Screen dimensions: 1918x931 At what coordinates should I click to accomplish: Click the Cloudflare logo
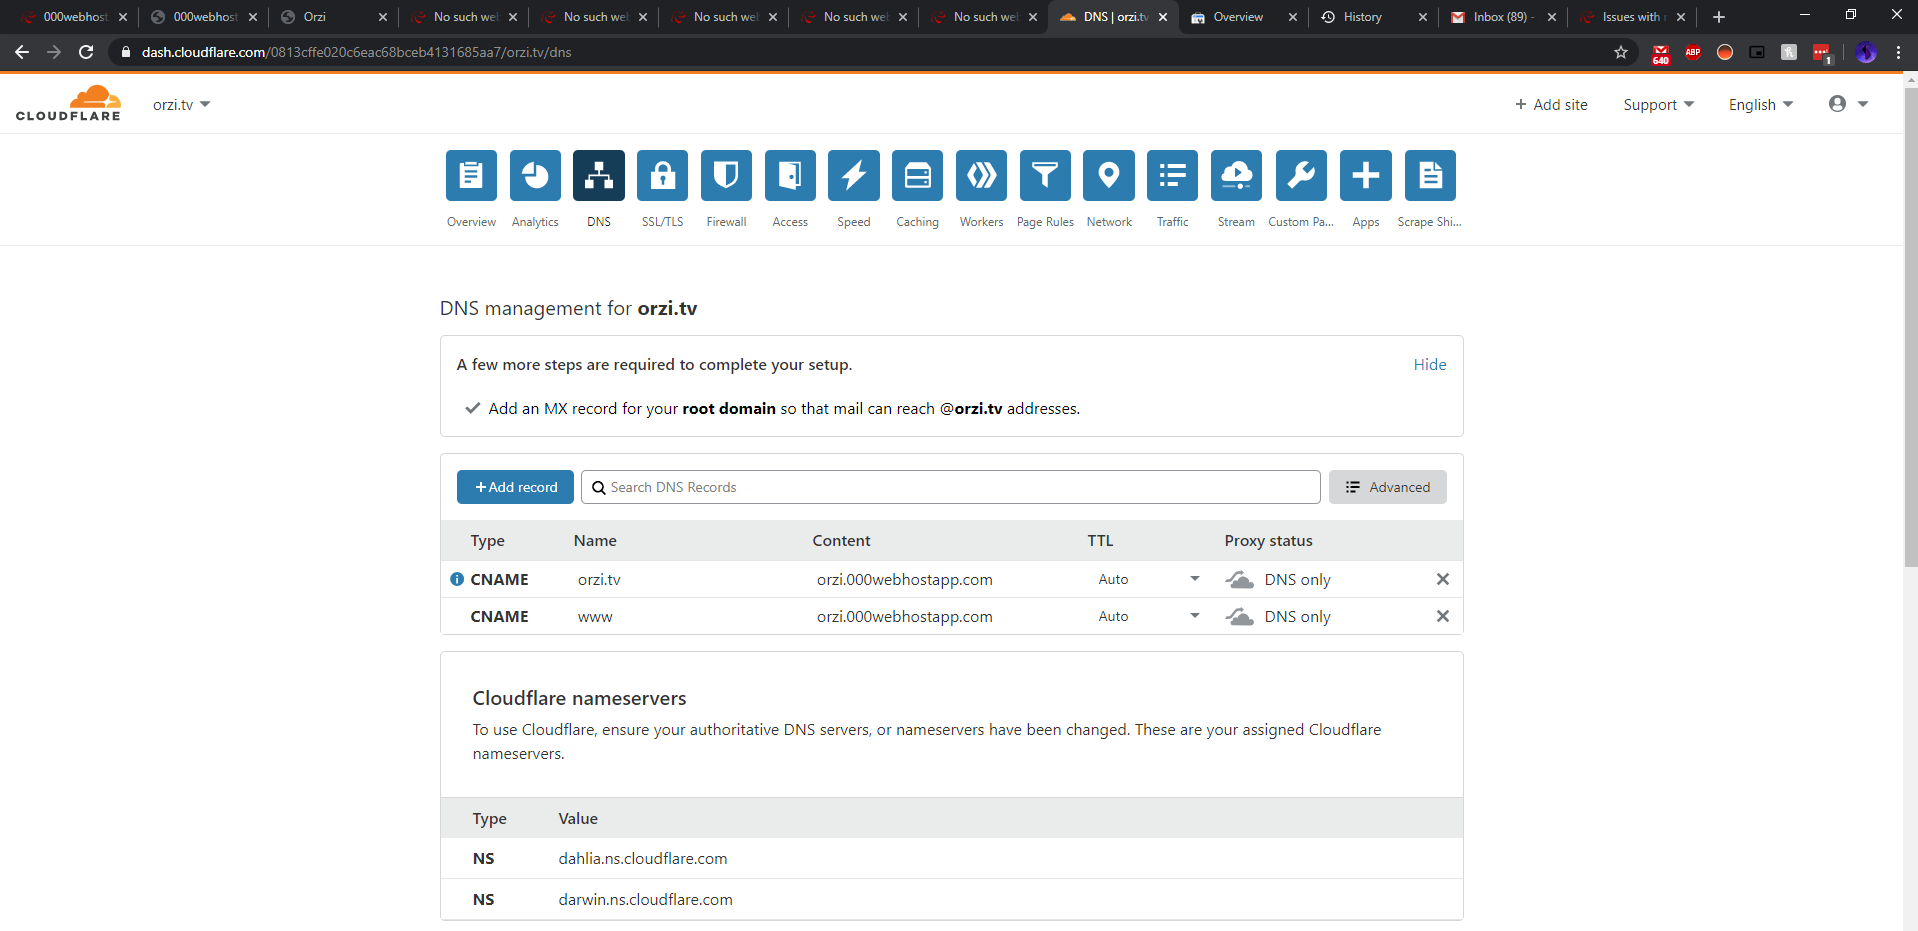click(x=68, y=104)
